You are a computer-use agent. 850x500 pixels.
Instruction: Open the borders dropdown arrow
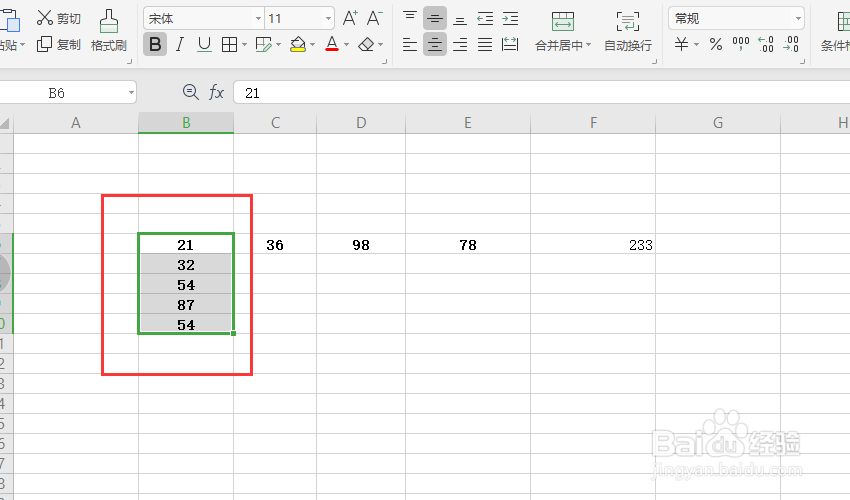pos(244,45)
